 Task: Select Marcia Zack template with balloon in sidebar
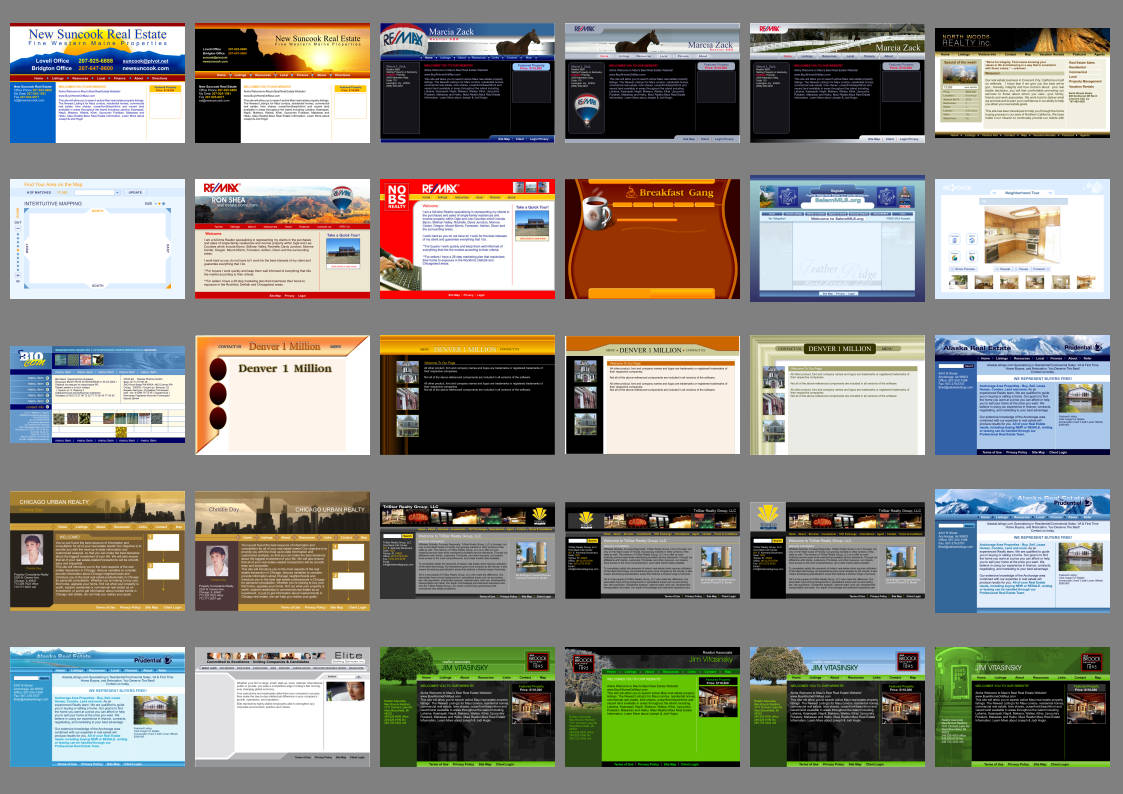tap(652, 83)
